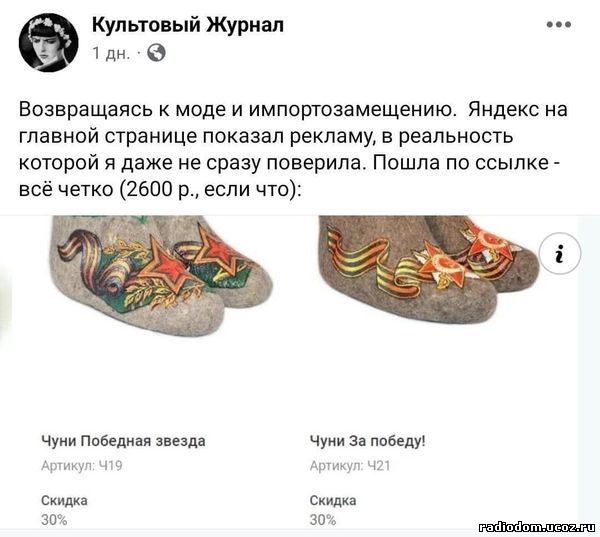Click the 1 дн. post timestamp

111,53
